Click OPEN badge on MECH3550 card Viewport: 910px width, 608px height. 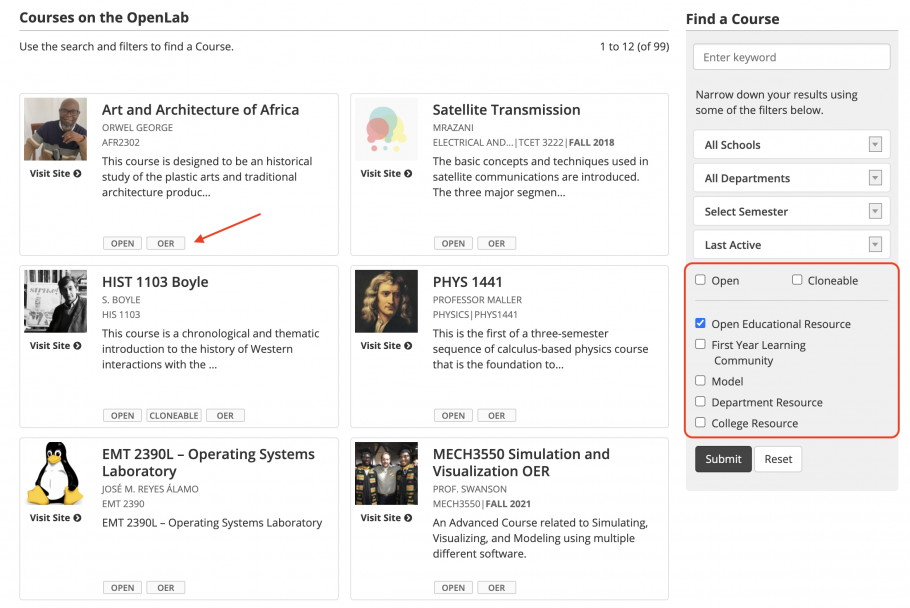tap(453, 588)
